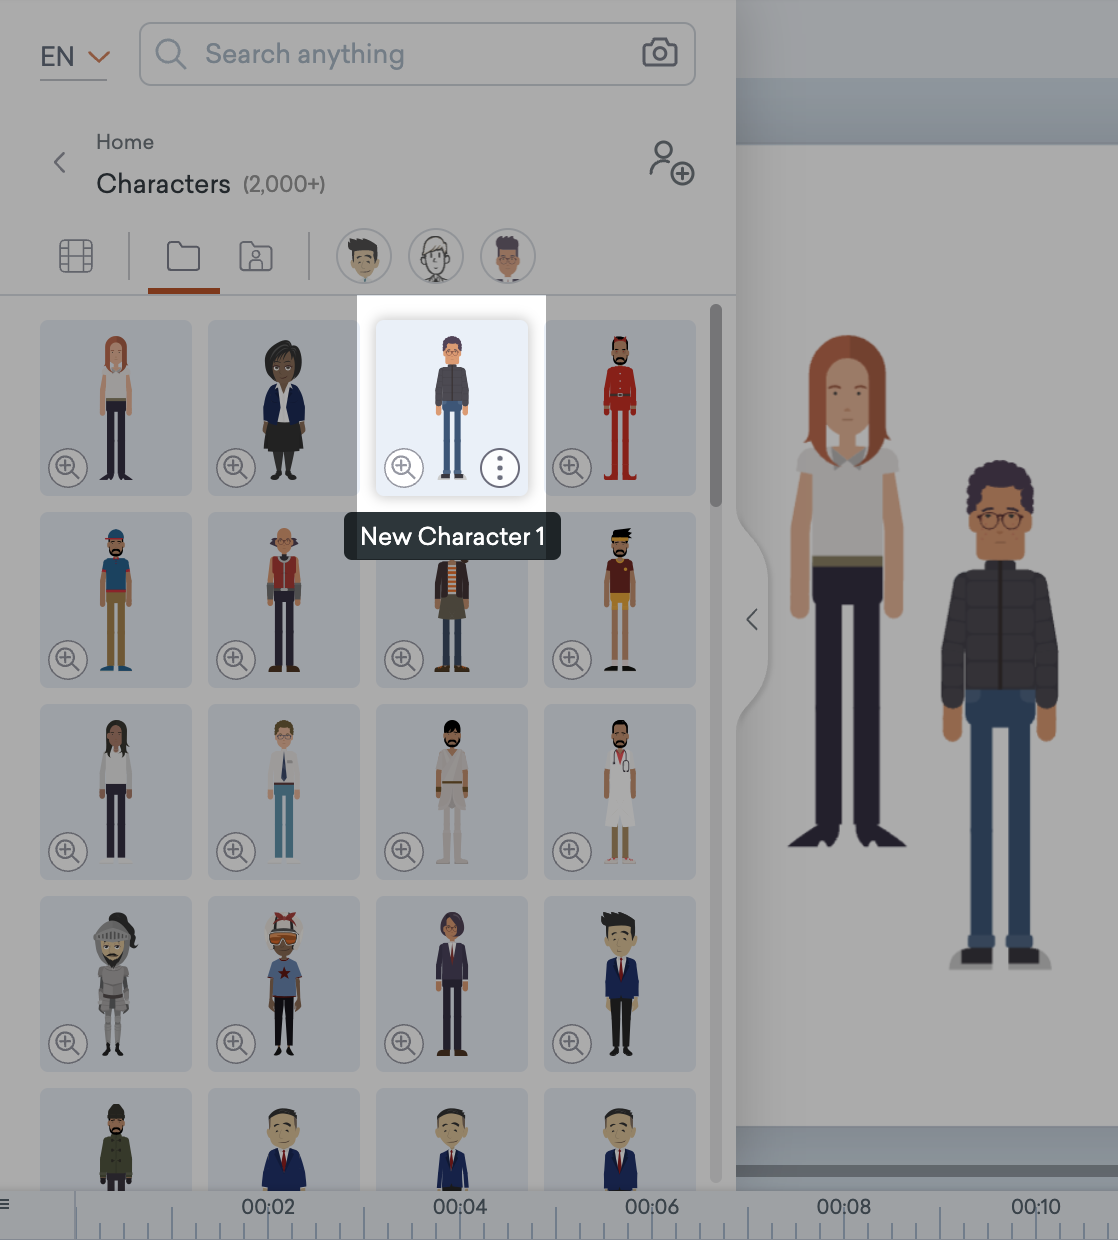The image size is (1118, 1240).
Task: Click the camera image search icon
Action: pyautogui.click(x=659, y=53)
